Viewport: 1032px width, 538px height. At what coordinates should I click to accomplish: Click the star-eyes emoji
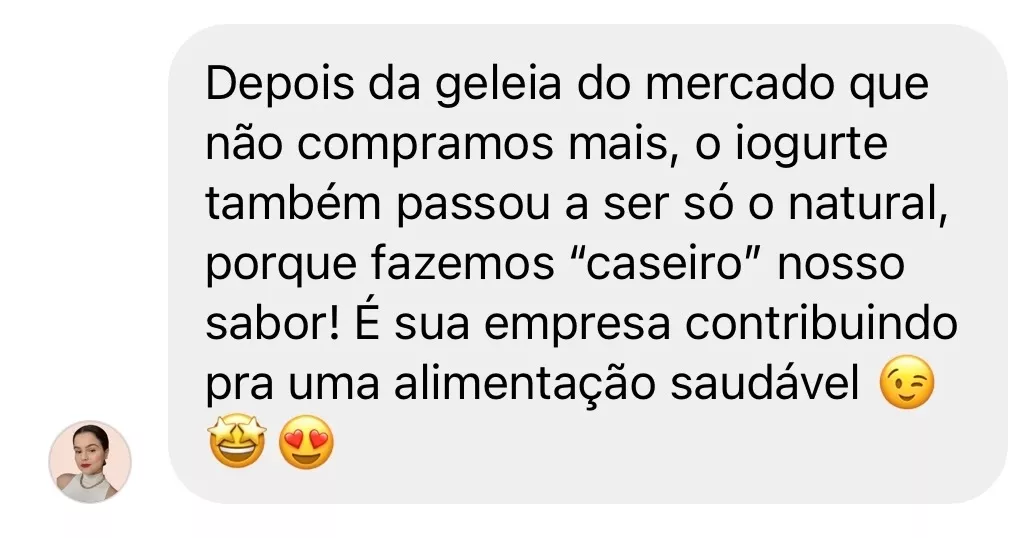(237, 441)
